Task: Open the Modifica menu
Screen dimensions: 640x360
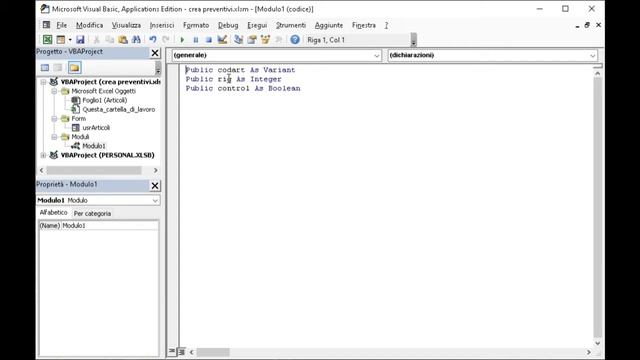Action: coord(89,25)
